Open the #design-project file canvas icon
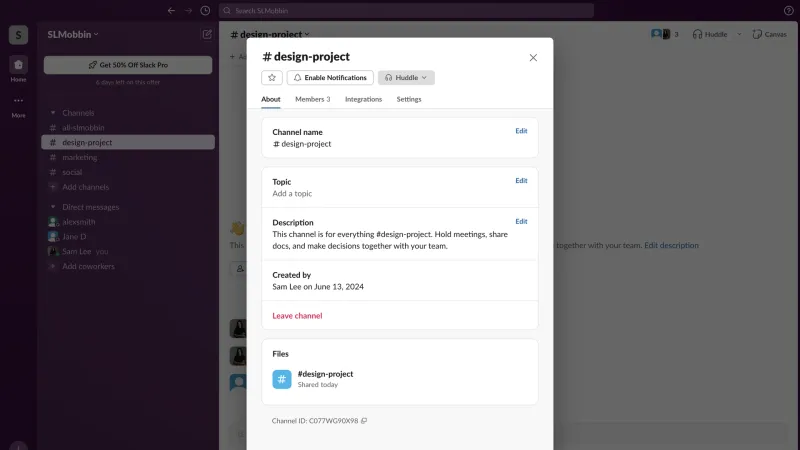This screenshot has width=800, height=450. (x=282, y=379)
